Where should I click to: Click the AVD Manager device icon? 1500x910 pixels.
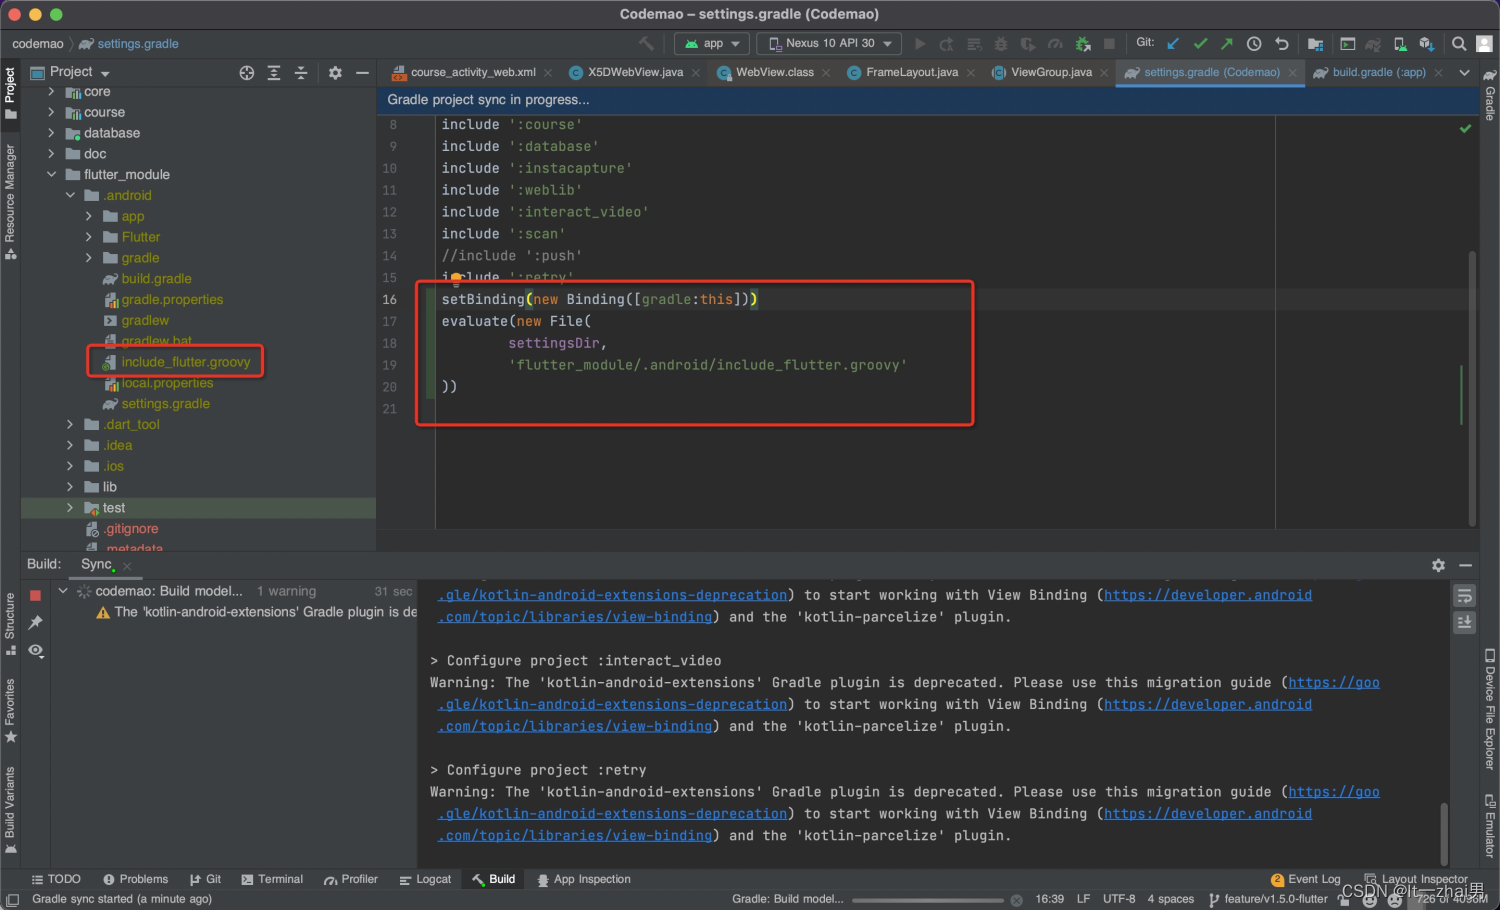[1400, 44]
